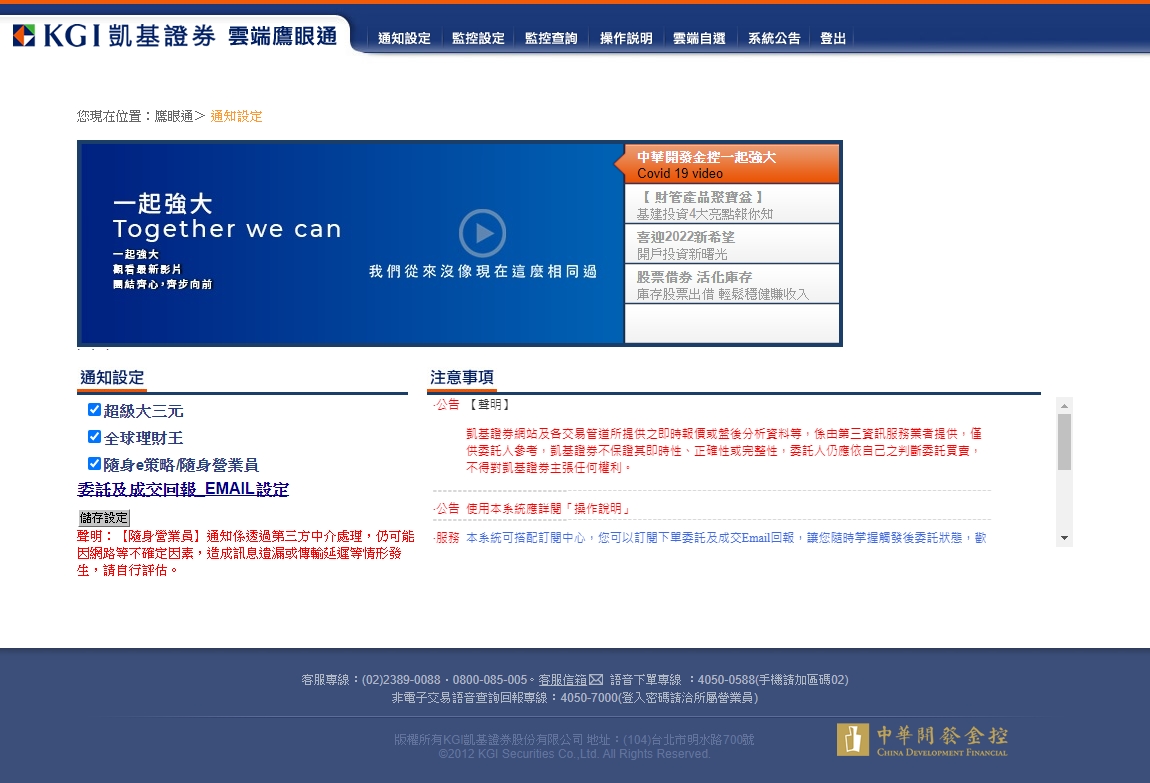Click the 注意事項 scroll up arrow
This screenshot has width=1150, height=783.
1064,405
